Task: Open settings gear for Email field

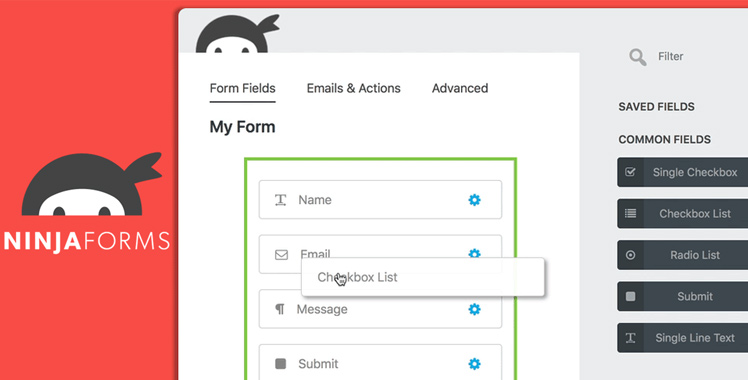Action: [x=474, y=253]
